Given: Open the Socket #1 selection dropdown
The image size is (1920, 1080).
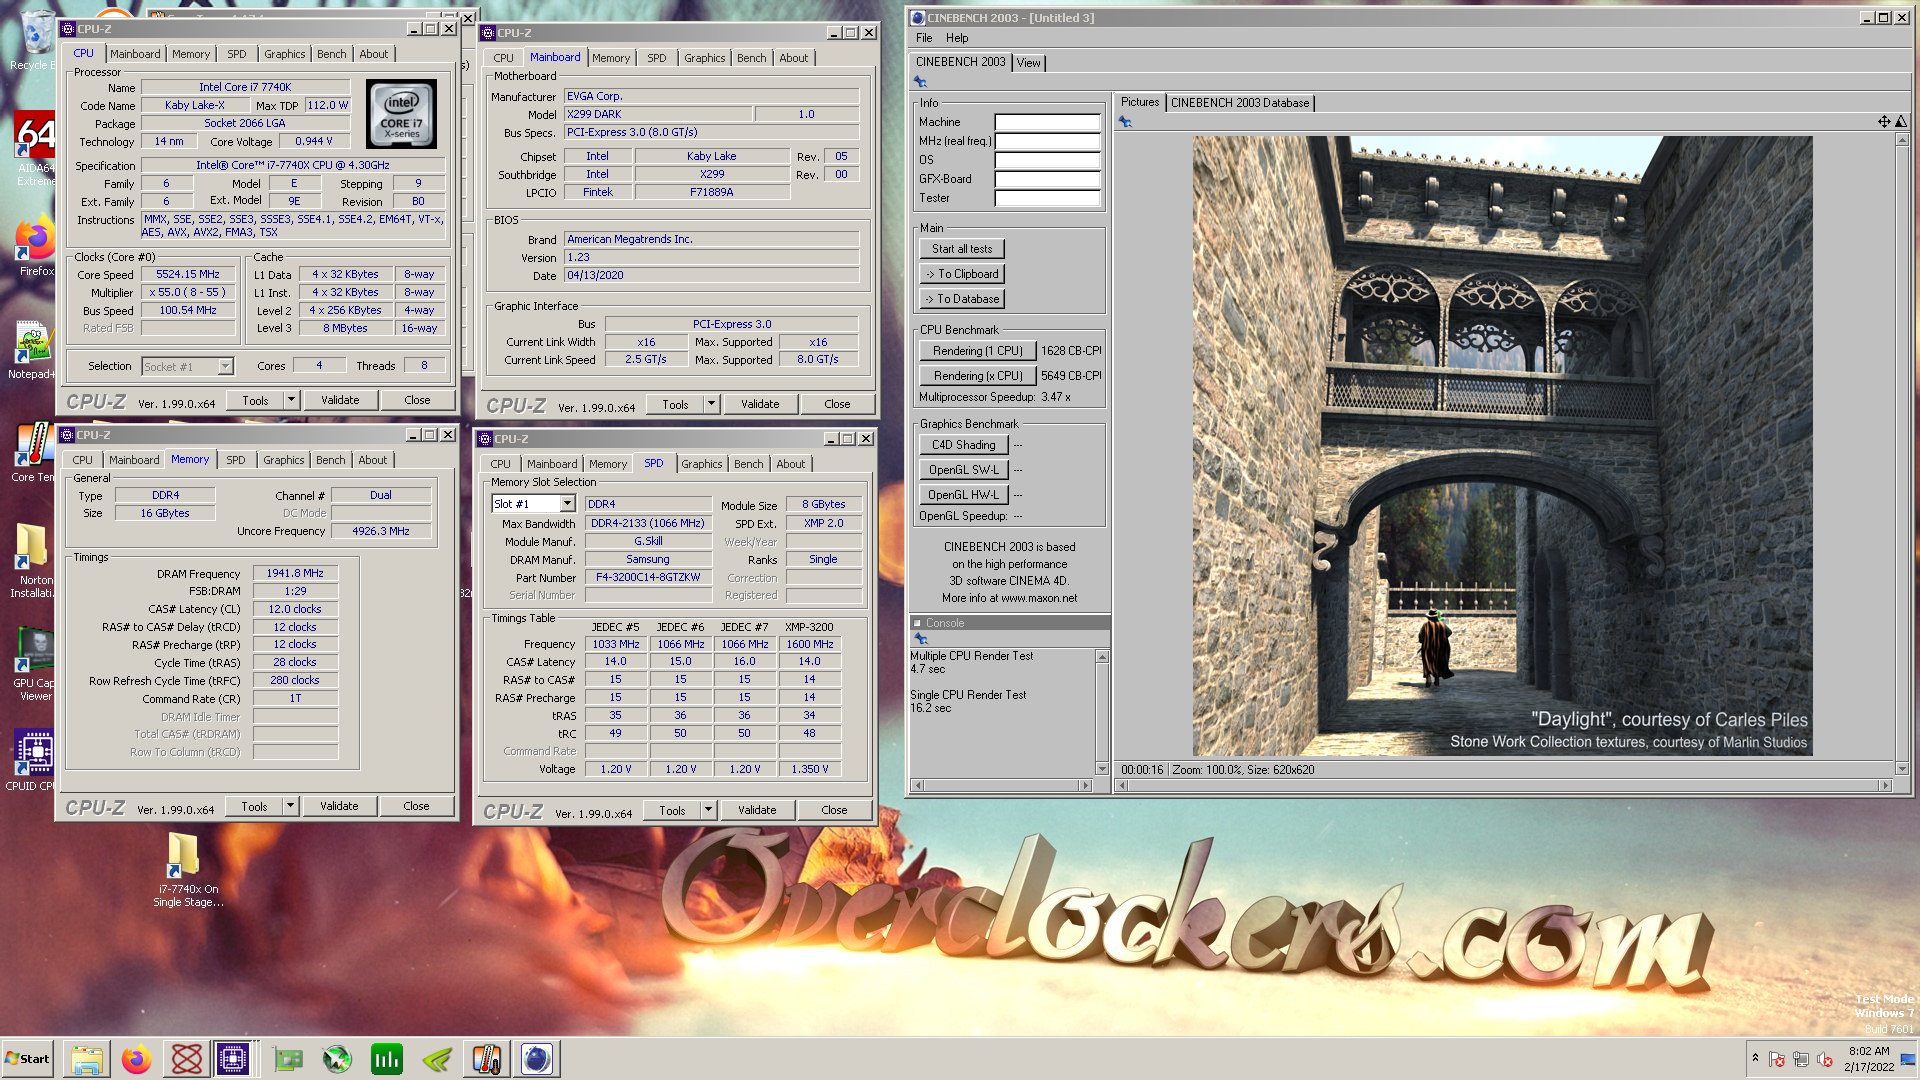Looking at the screenshot, I should (x=225, y=366).
